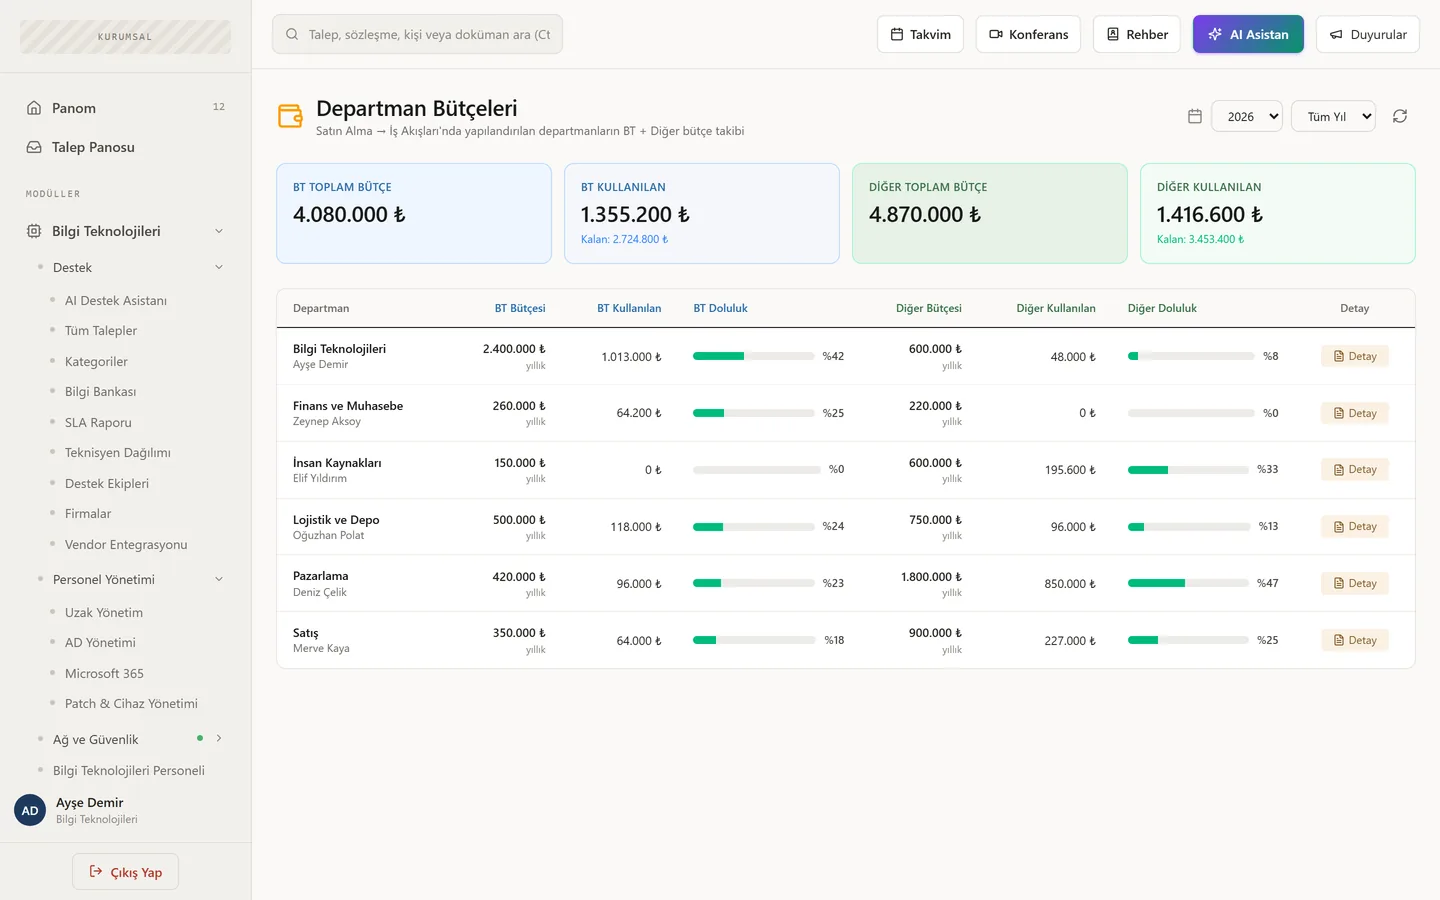Image resolution: width=1440 pixels, height=900 pixels.
Task: Open Vendor Entegrasyonu
Action: [x=126, y=545]
